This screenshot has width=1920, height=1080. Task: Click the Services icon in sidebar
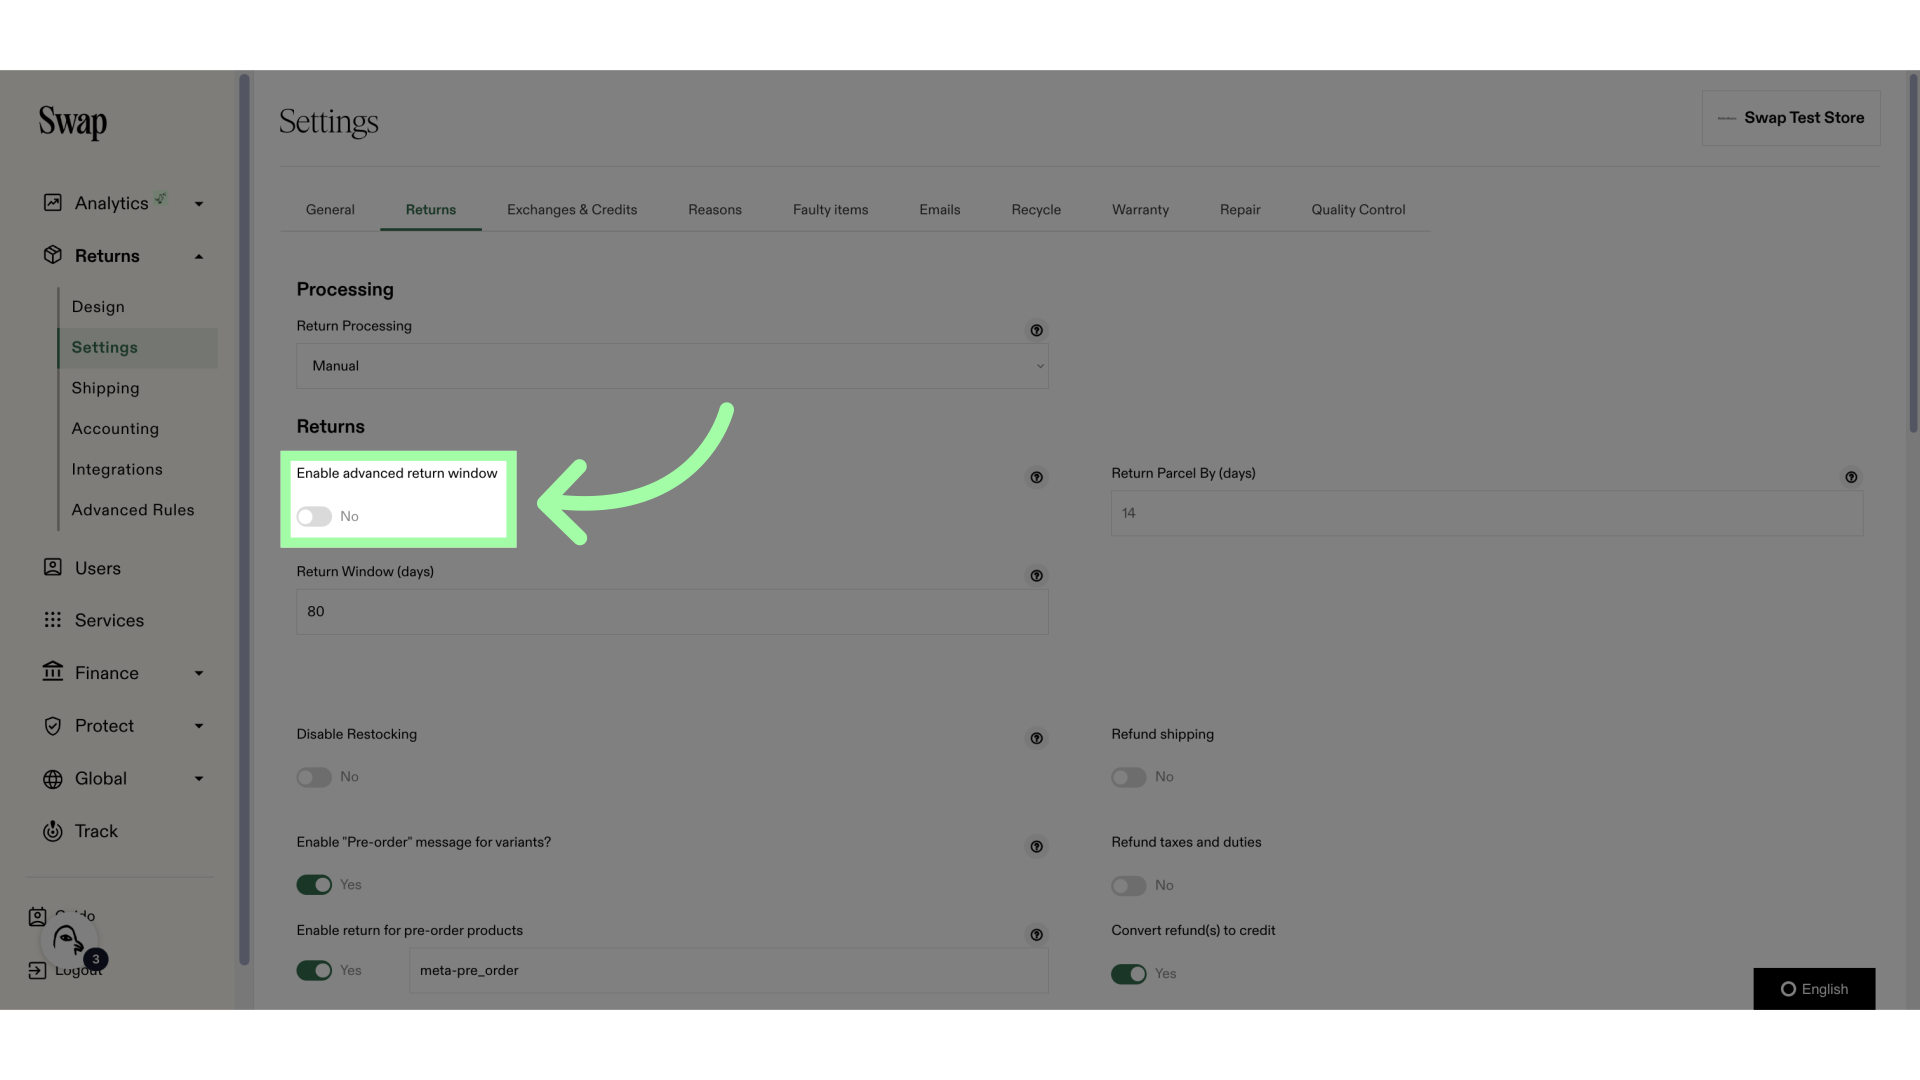pyautogui.click(x=51, y=621)
